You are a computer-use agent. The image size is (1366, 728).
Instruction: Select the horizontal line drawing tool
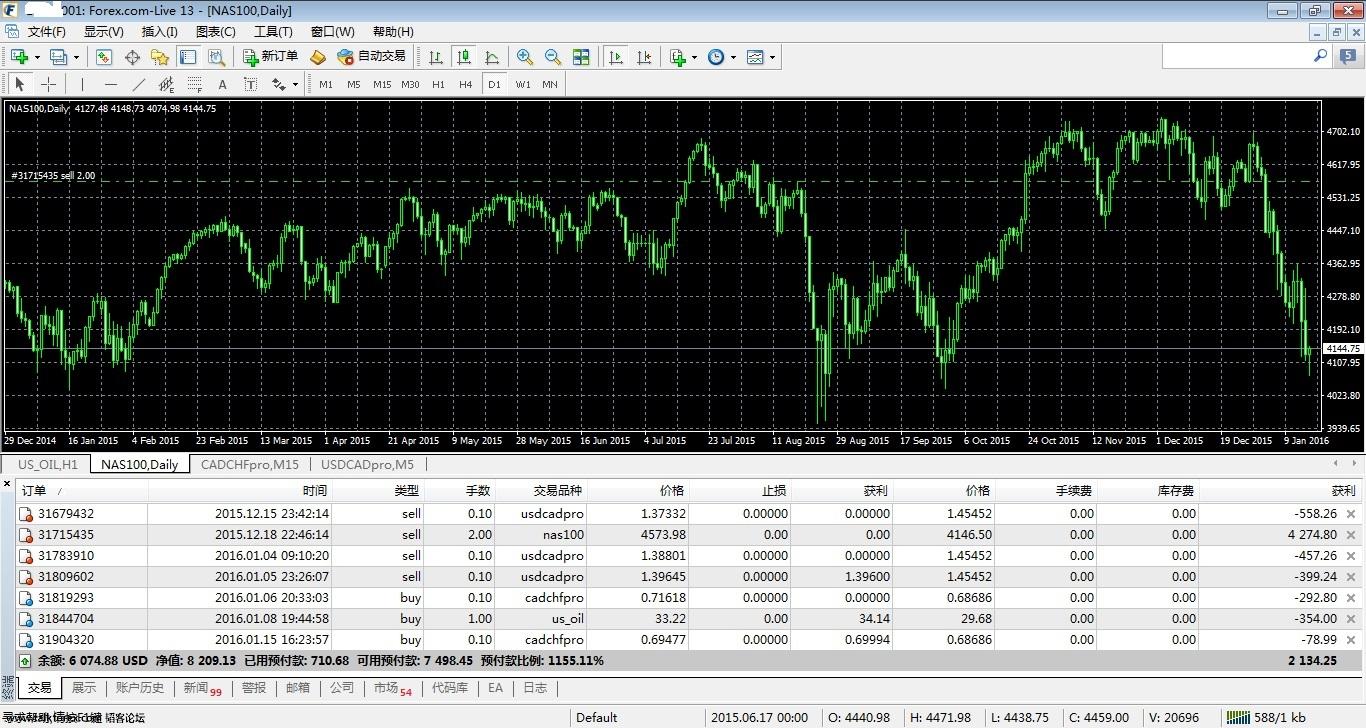110,84
